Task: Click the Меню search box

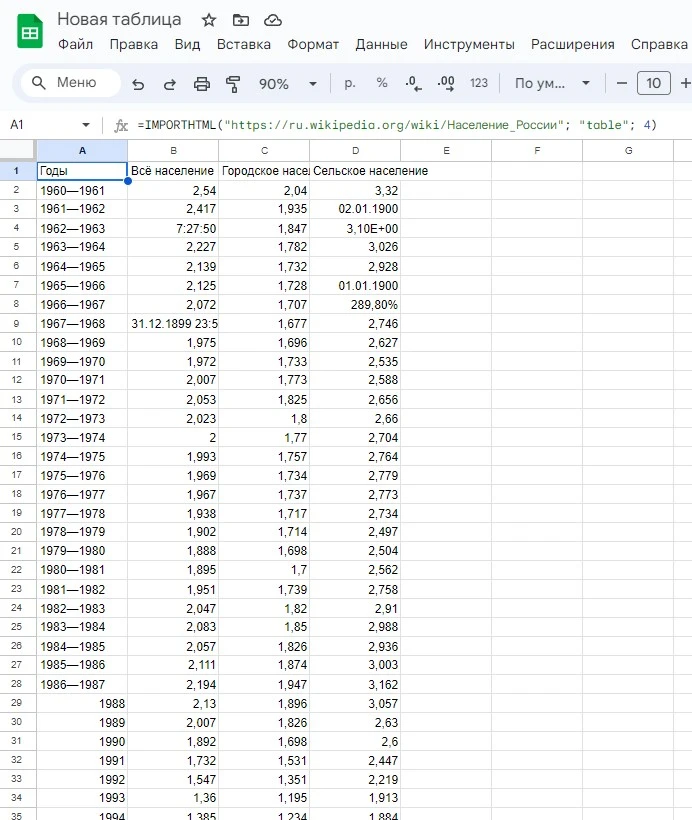Action: tap(70, 84)
